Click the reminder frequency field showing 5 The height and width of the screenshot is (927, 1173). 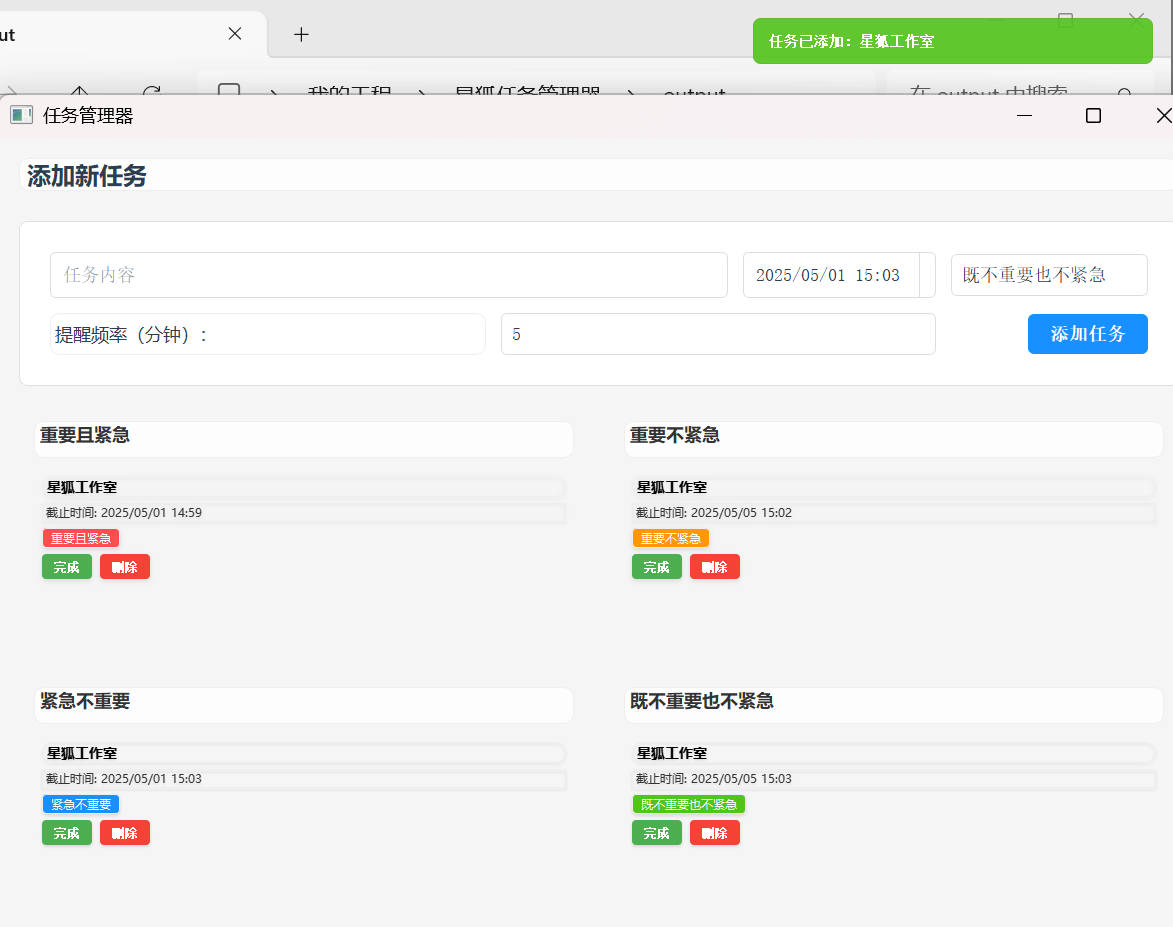pos(717,334)
